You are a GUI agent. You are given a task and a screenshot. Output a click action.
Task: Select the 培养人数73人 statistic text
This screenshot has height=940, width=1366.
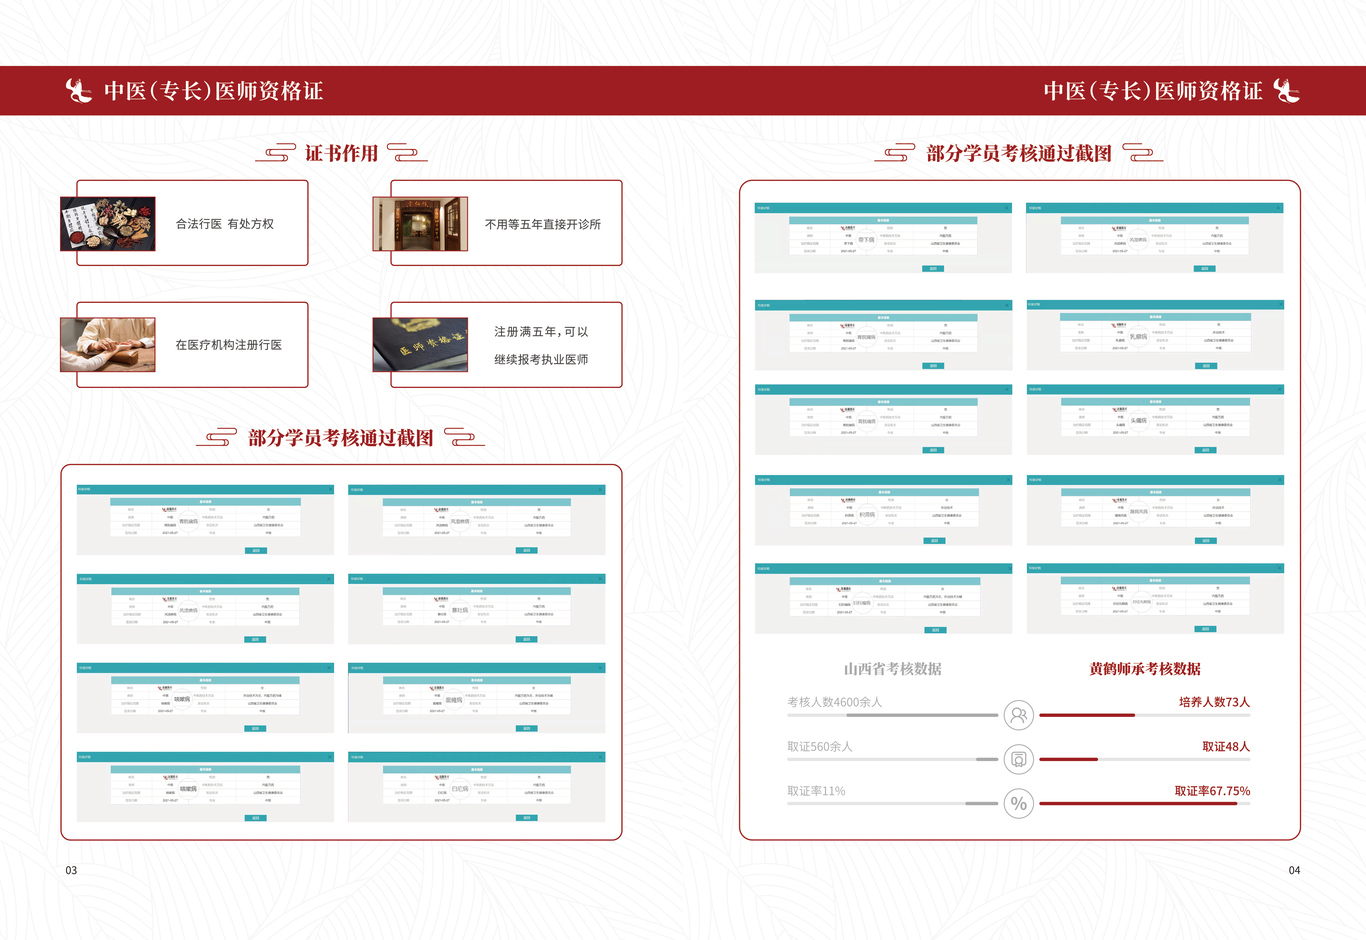[x=1214, y=702]
